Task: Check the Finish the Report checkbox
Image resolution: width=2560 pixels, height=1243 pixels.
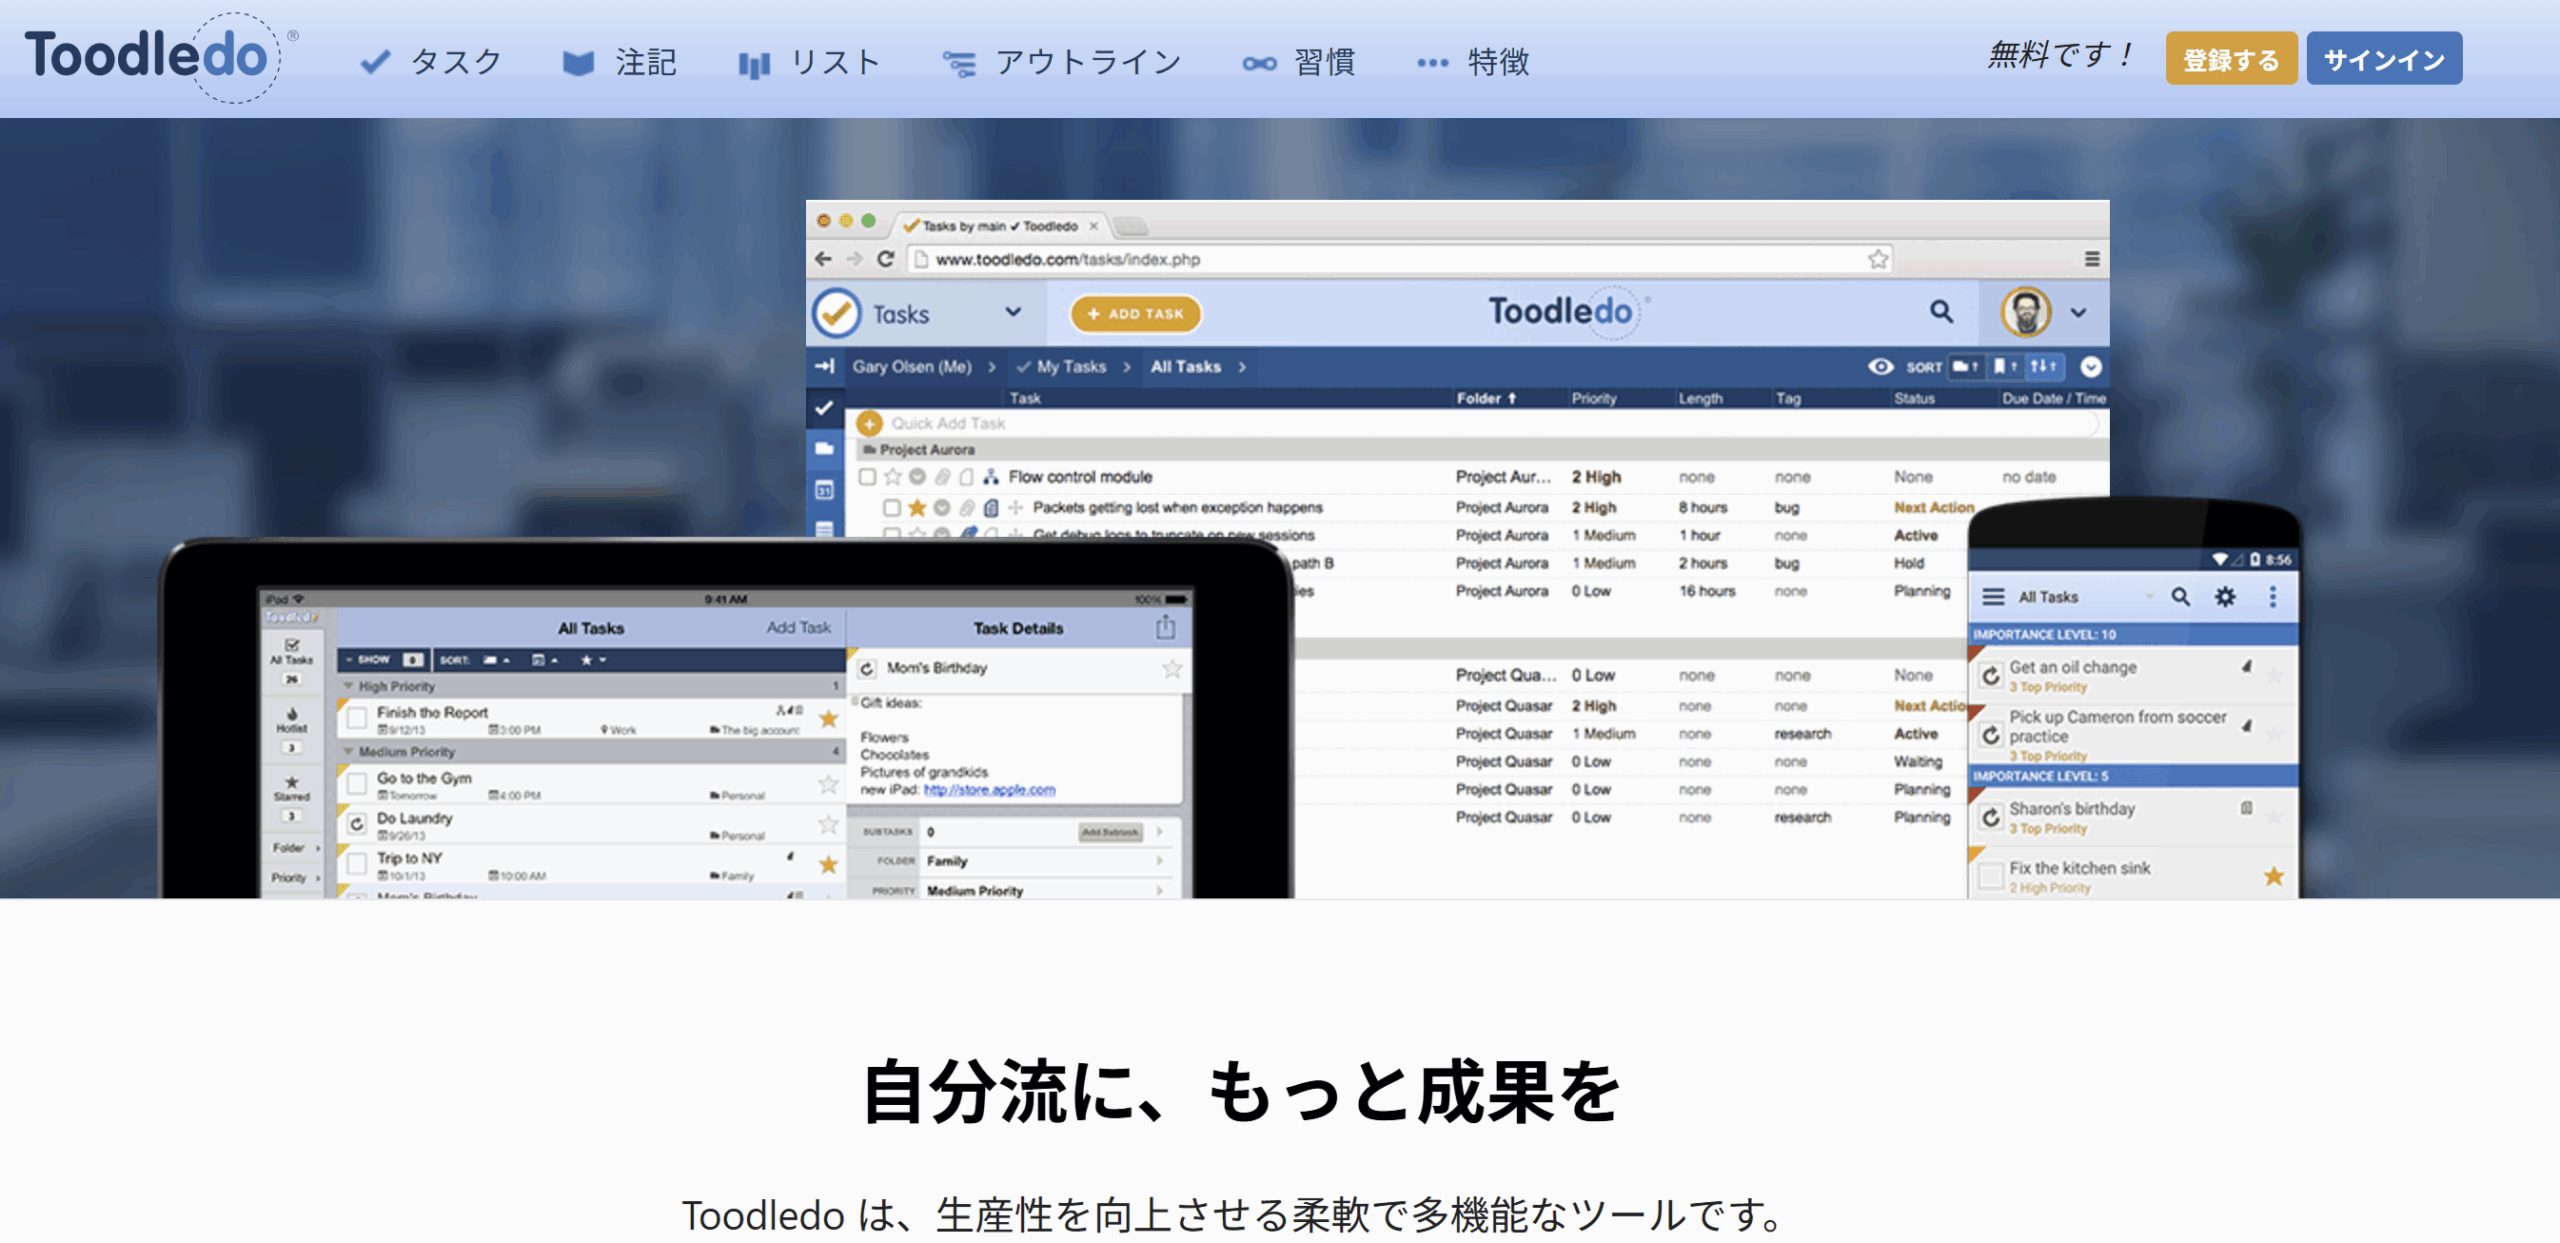Action: tap(357, 719)
